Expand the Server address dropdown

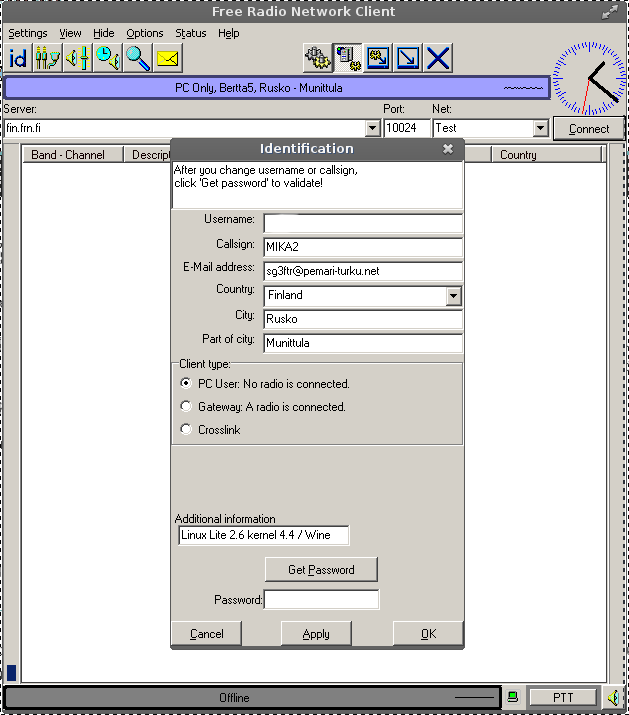373,128
